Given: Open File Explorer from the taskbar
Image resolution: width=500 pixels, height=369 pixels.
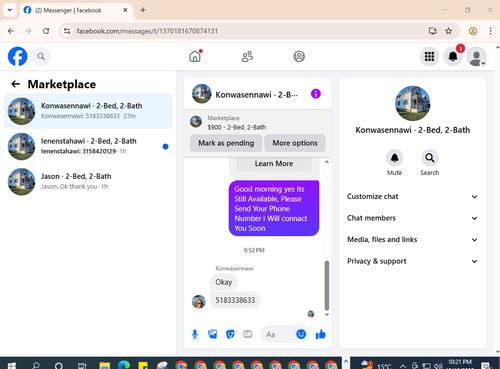Looking at the screenshot, I should [105, 365].
